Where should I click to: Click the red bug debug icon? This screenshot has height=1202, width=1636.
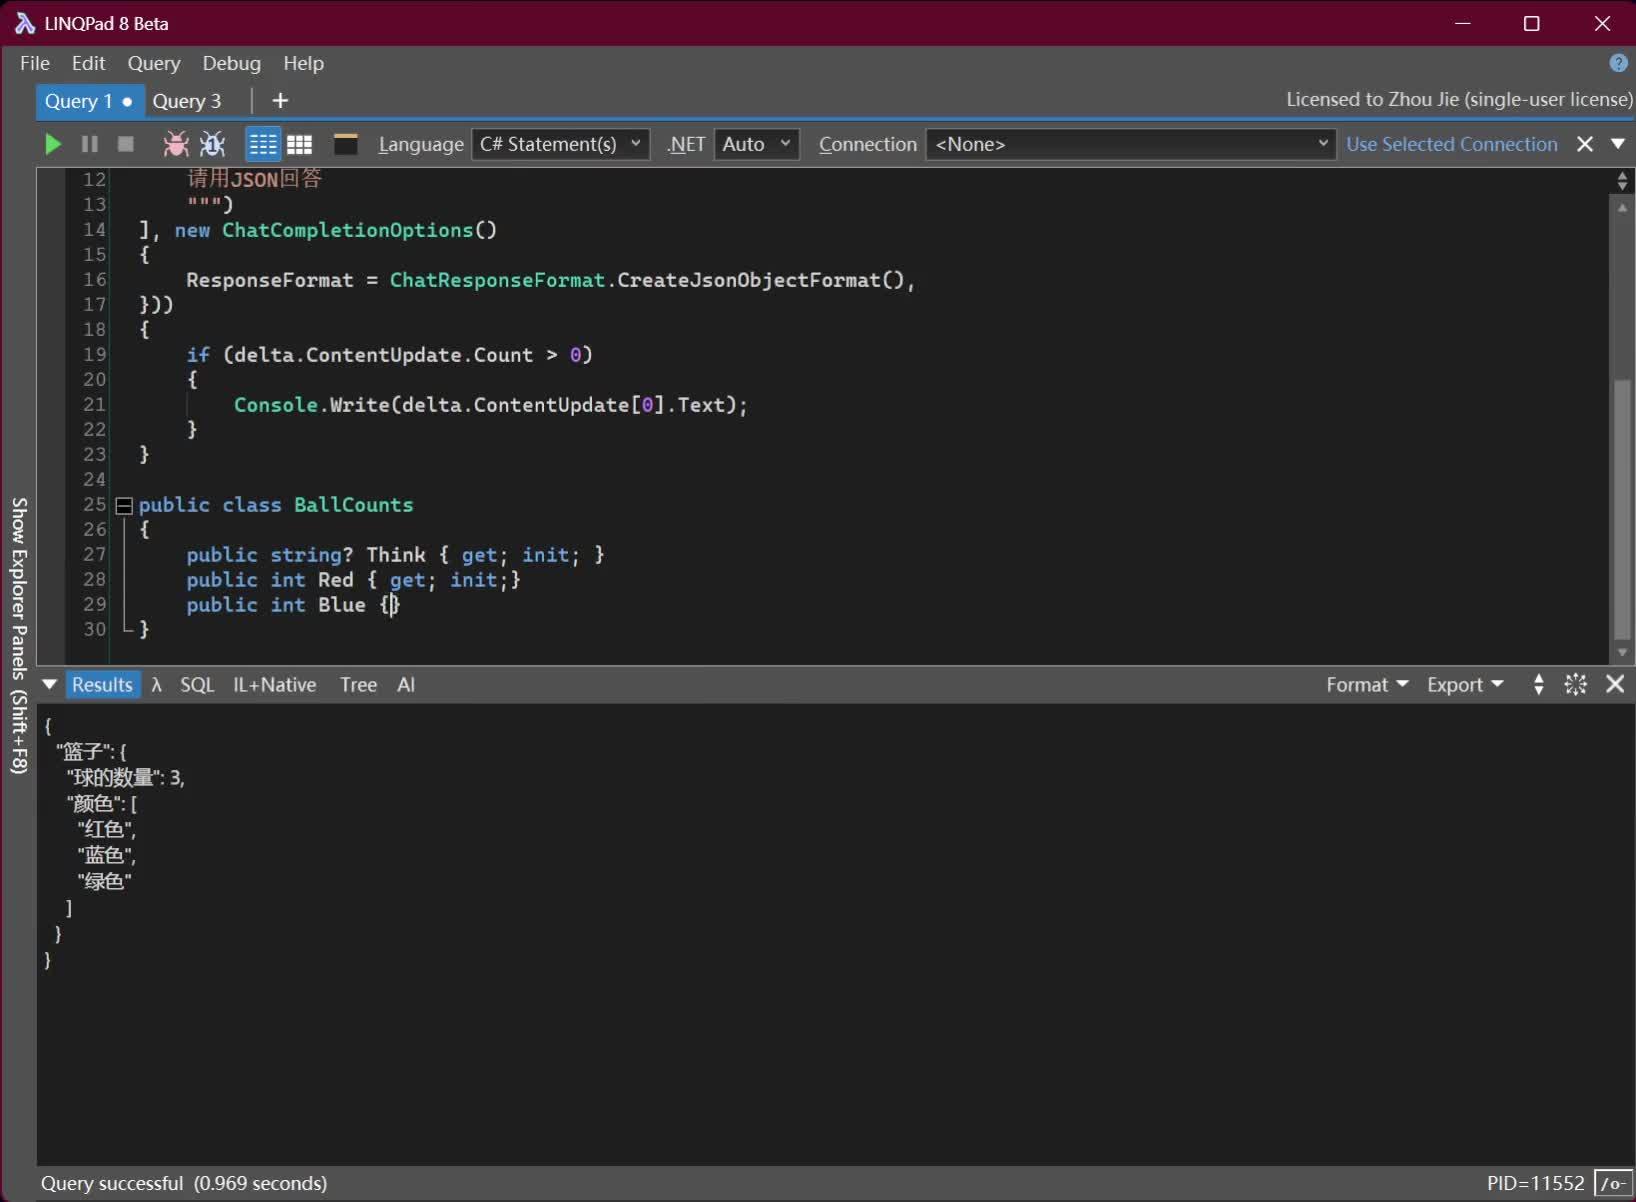click(176, 144)
